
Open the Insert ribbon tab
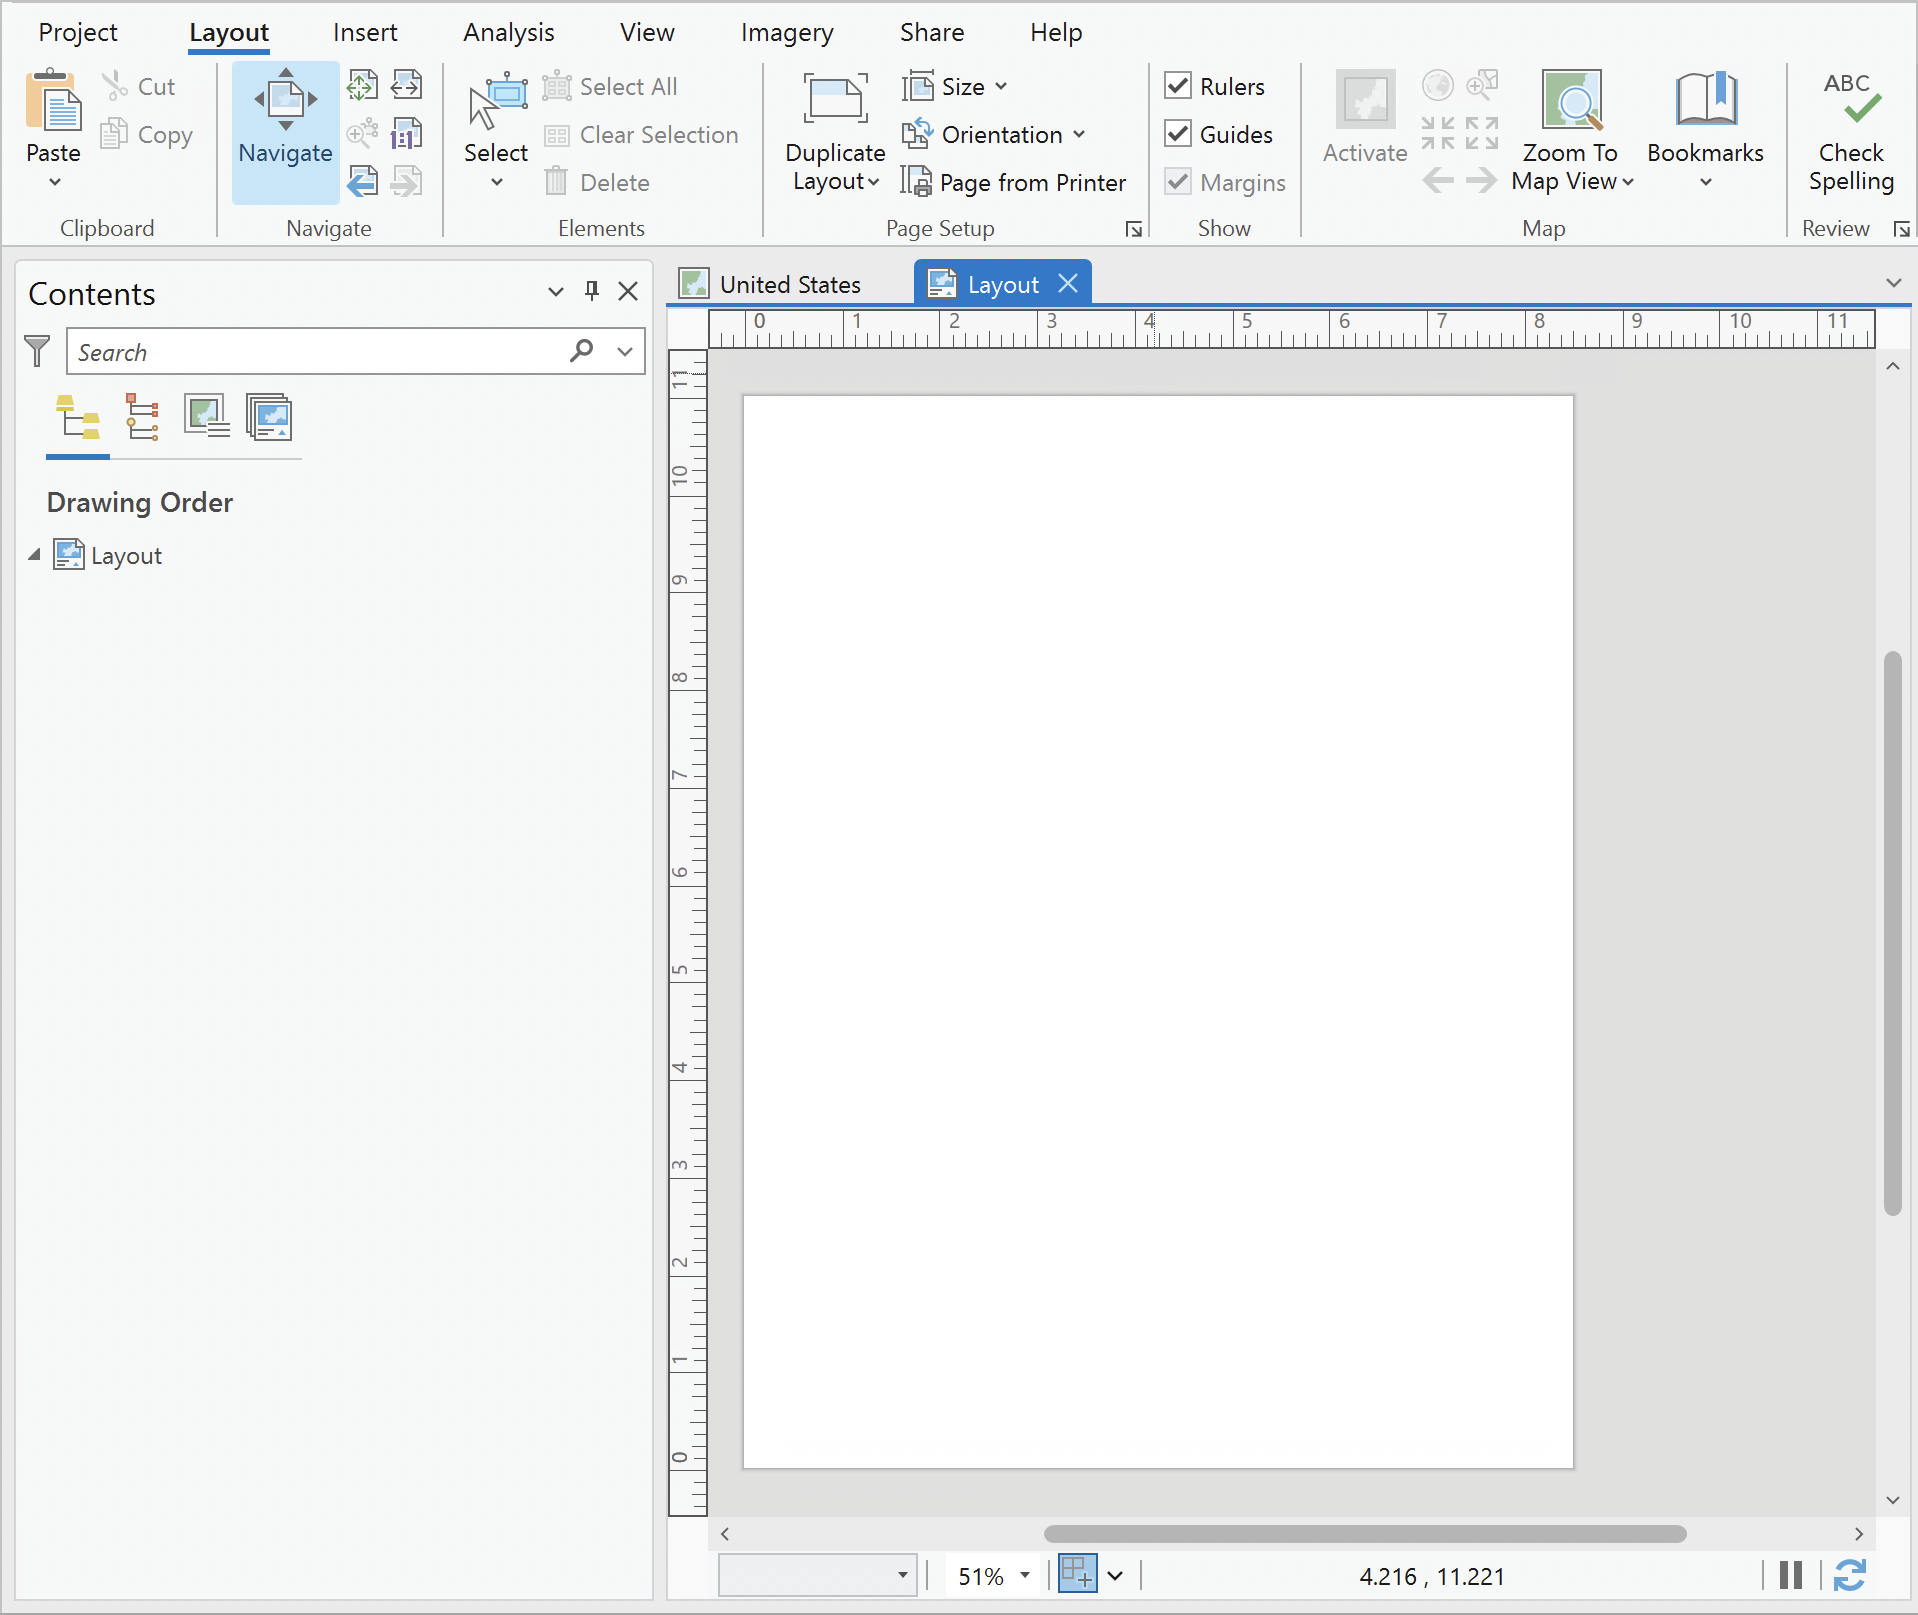pos(364,32)
